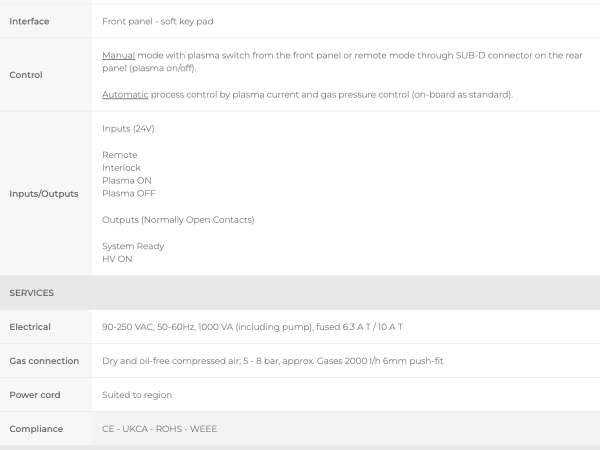Image resolution: width=600 pixels, height=450 pixels.
Task: Click Outputs (Normally Open Contacts) text
Action: pyautogui.click(x=178, y=220)
